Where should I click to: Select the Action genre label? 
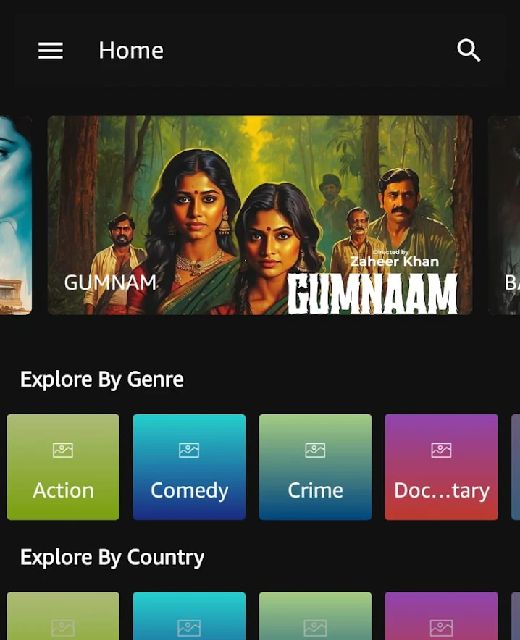(63, 490)
